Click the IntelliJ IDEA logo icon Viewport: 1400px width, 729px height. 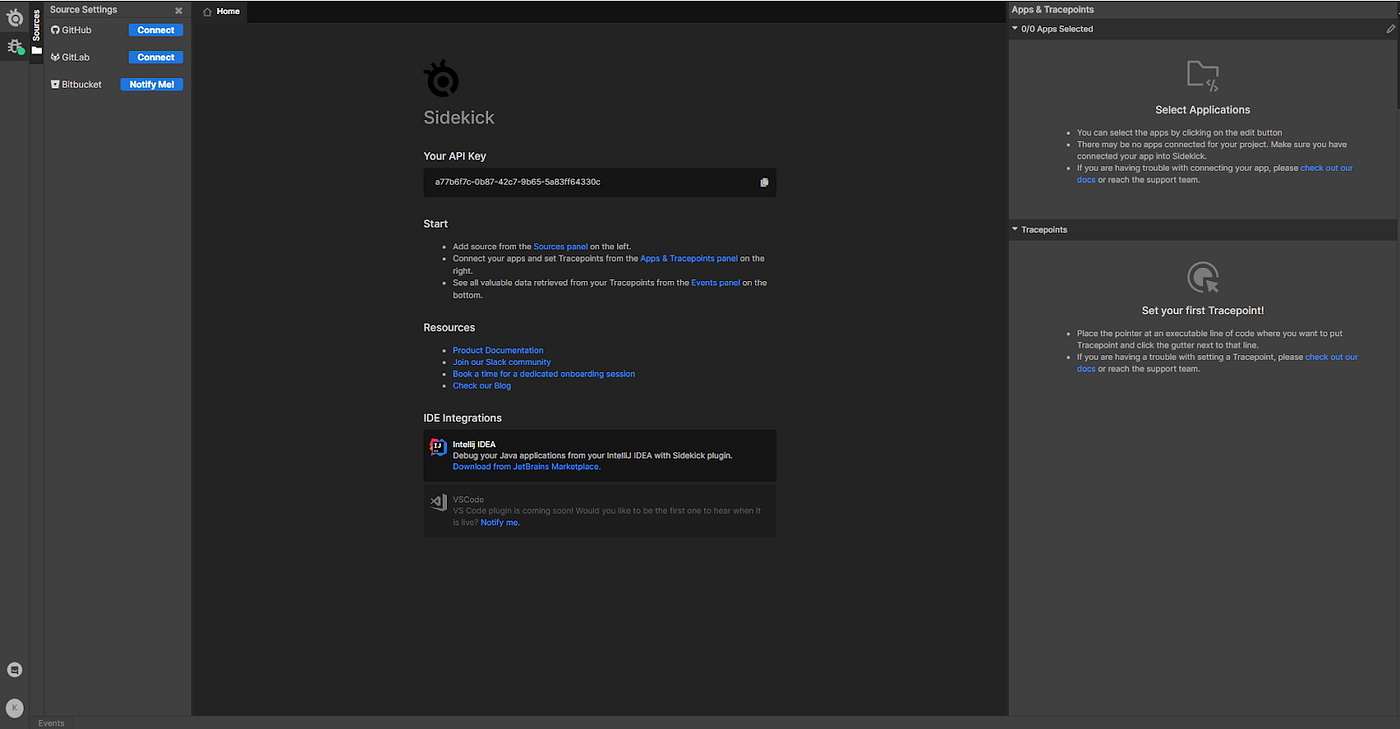tap(438, 447)
